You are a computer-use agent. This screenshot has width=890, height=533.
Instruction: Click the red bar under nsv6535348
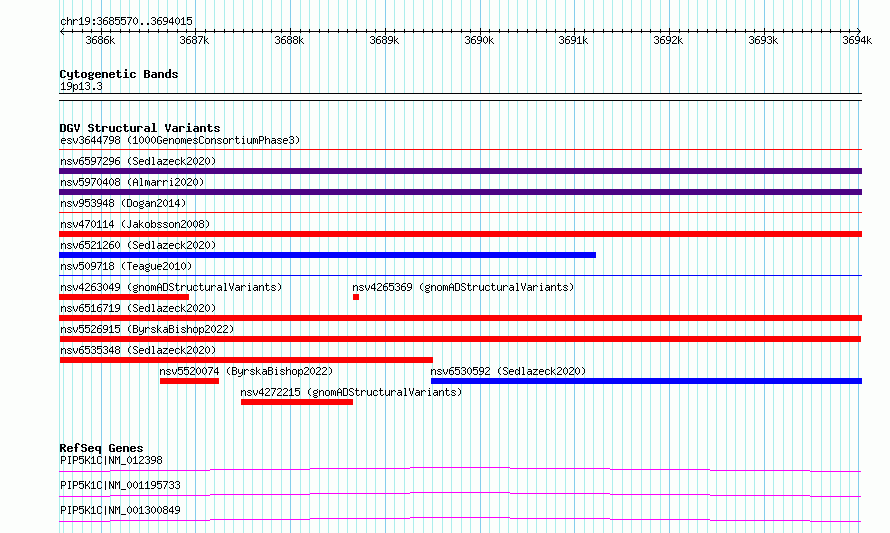[x=246, y=360]
